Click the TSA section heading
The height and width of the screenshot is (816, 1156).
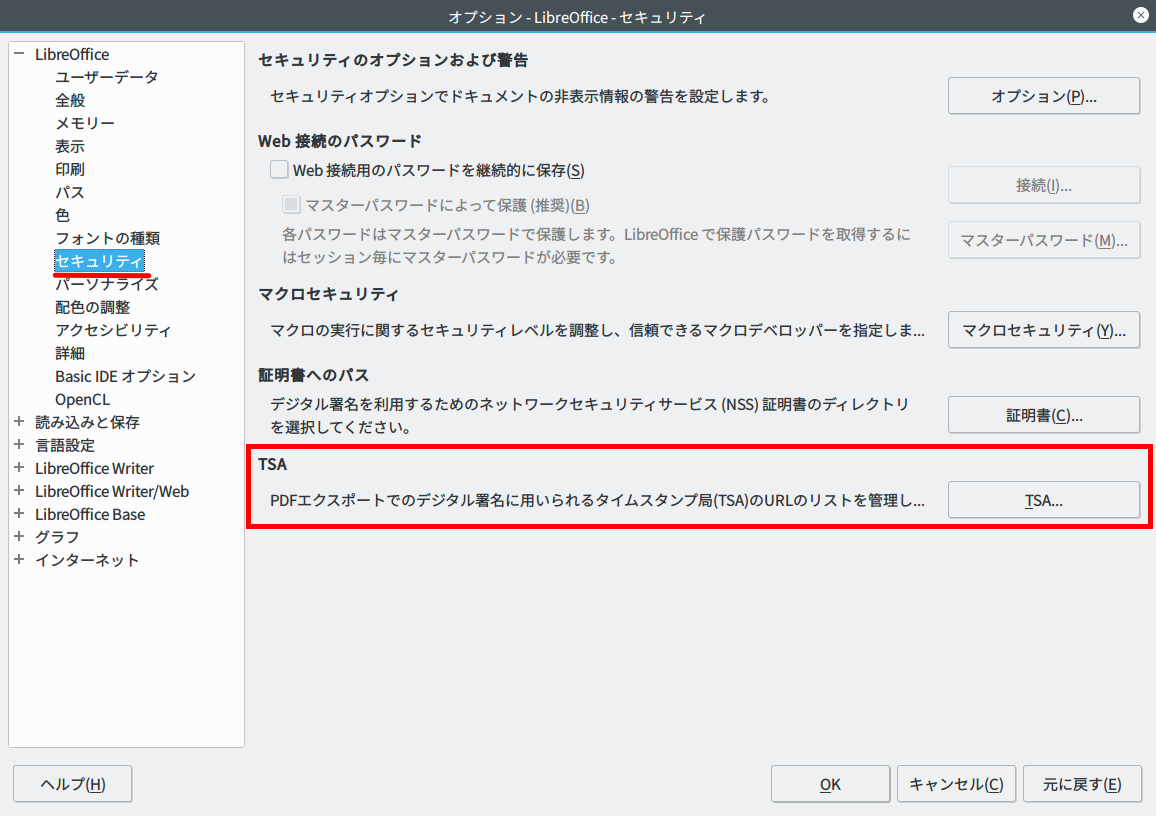[x=273, y=464]
